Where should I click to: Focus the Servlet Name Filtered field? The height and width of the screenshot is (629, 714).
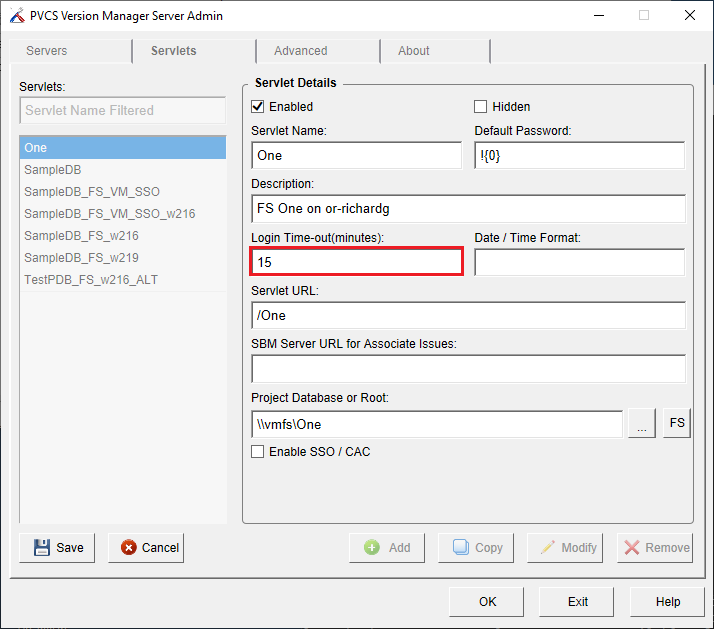coord(122,110)
